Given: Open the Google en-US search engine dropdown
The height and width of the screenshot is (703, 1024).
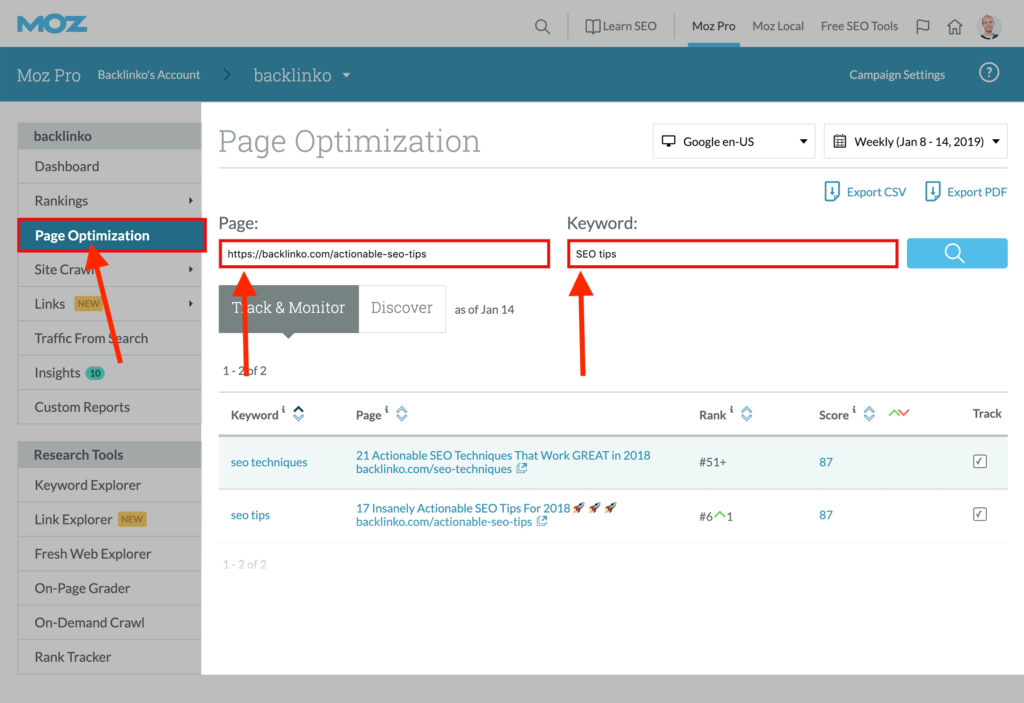Looking at the screenshot, I should pyautogui.click(x=733, y=142).
